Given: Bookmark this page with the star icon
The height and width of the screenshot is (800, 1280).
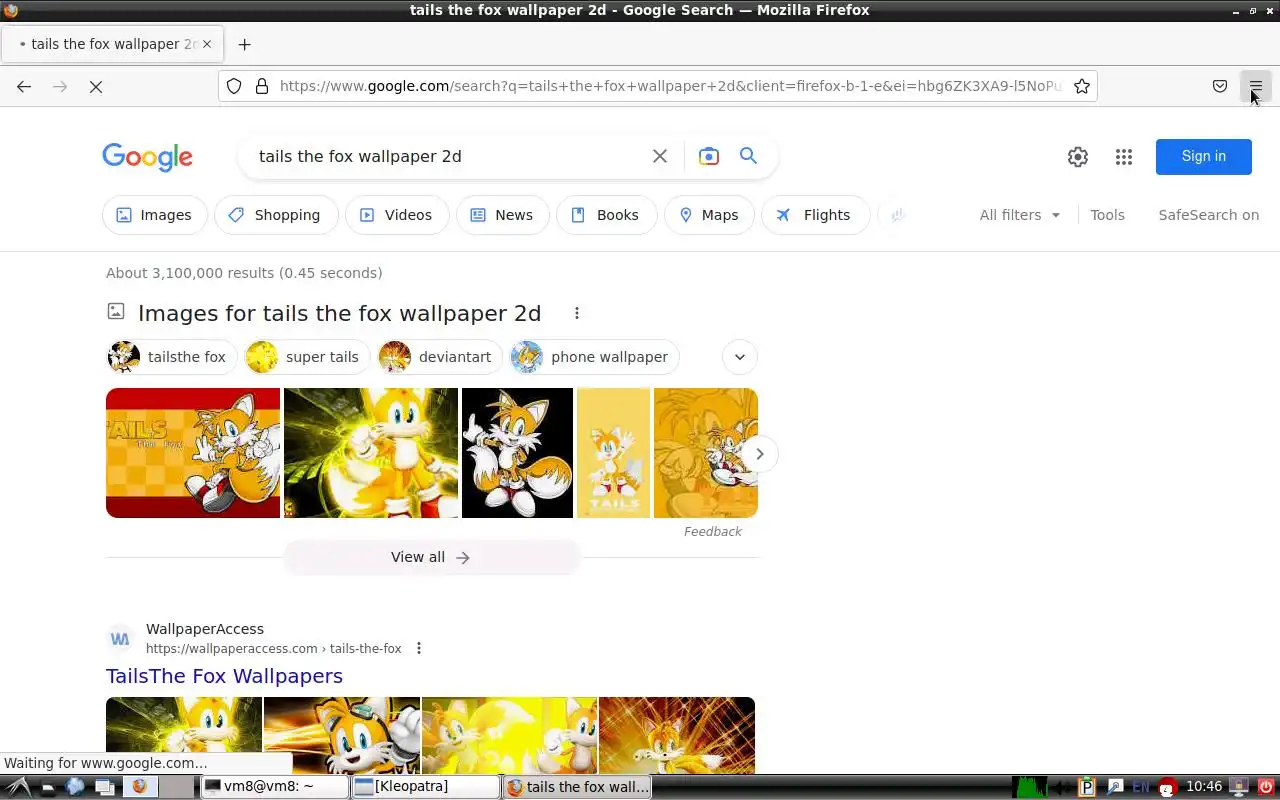Looking at the screenshot, I should pyautogui.click(x=1082, y=86).
